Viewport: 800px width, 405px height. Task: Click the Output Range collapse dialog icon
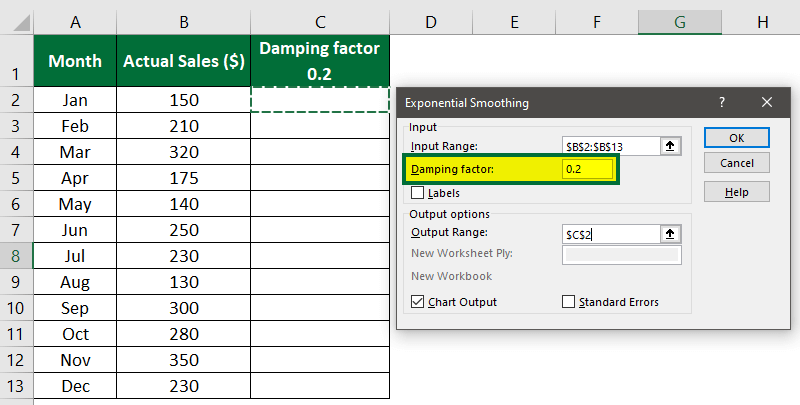coord(670,234)
